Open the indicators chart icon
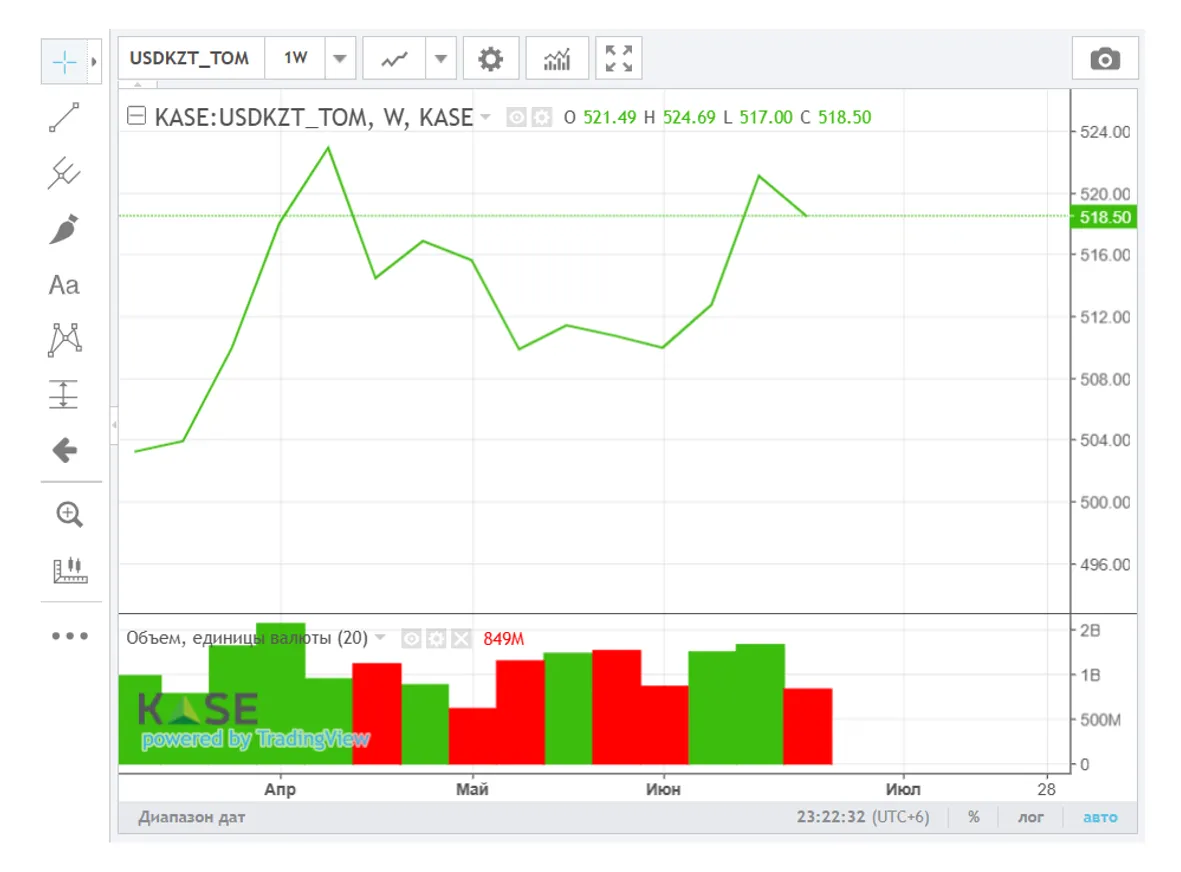This screenshot has height=872, width=1181. pyautogui.click(x=557, y=59)
